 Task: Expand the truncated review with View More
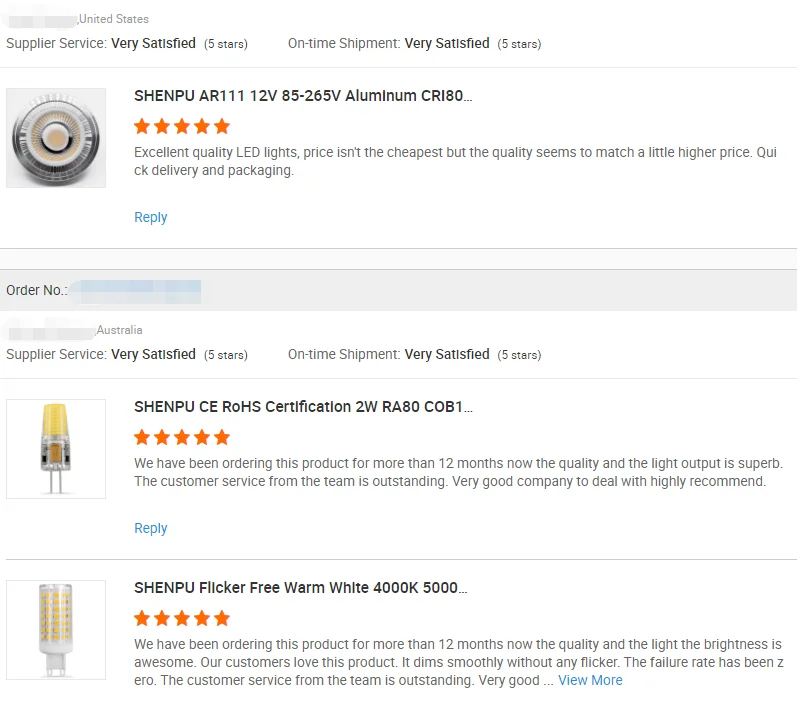tap(590, 680)
